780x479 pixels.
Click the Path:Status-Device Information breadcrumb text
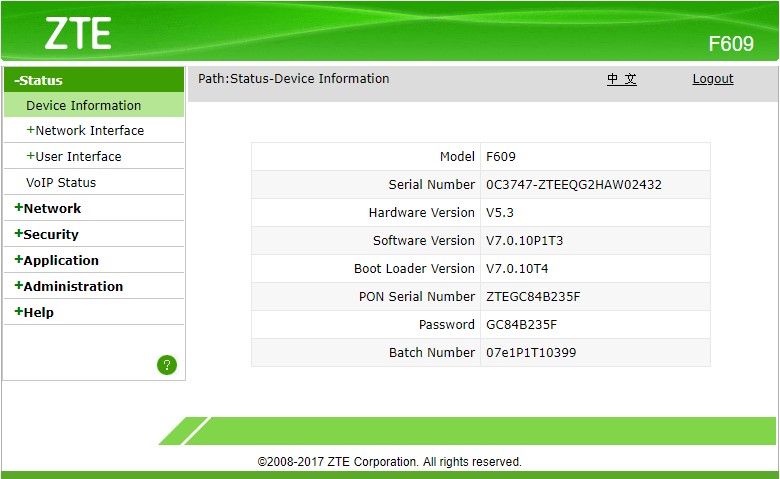[x=293, y=79]
